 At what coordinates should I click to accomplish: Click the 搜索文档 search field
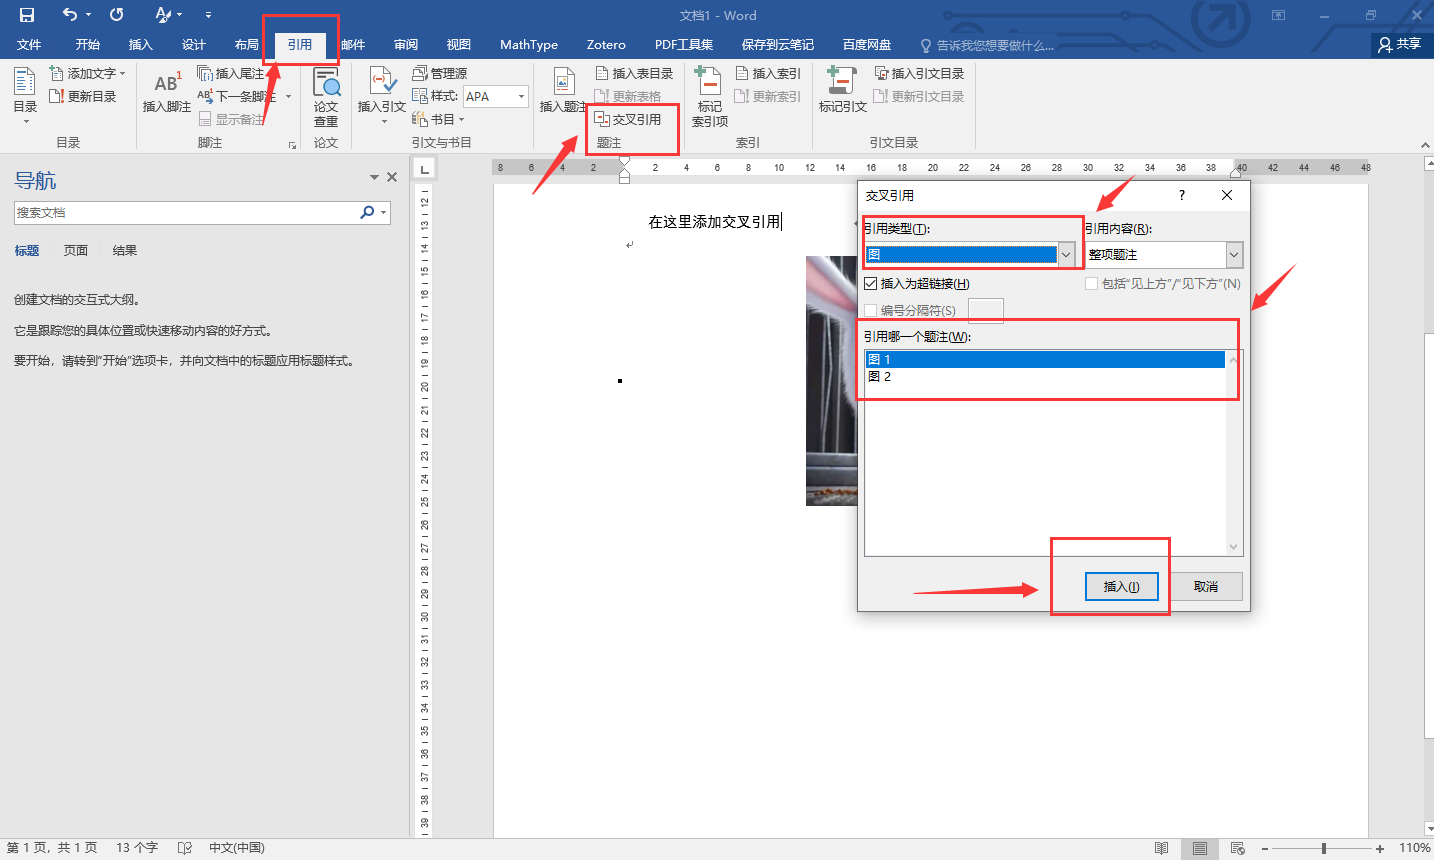[x=187, y=213]
